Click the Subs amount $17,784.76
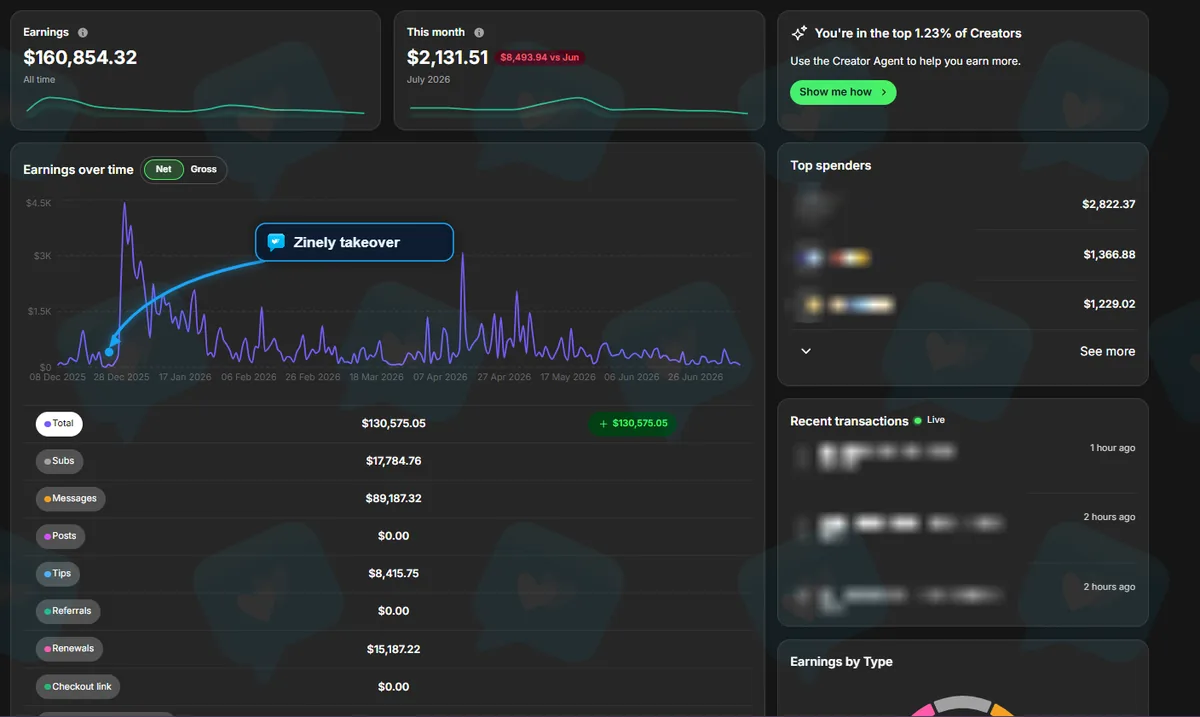 pyautogui.click(x=393, y=461)
